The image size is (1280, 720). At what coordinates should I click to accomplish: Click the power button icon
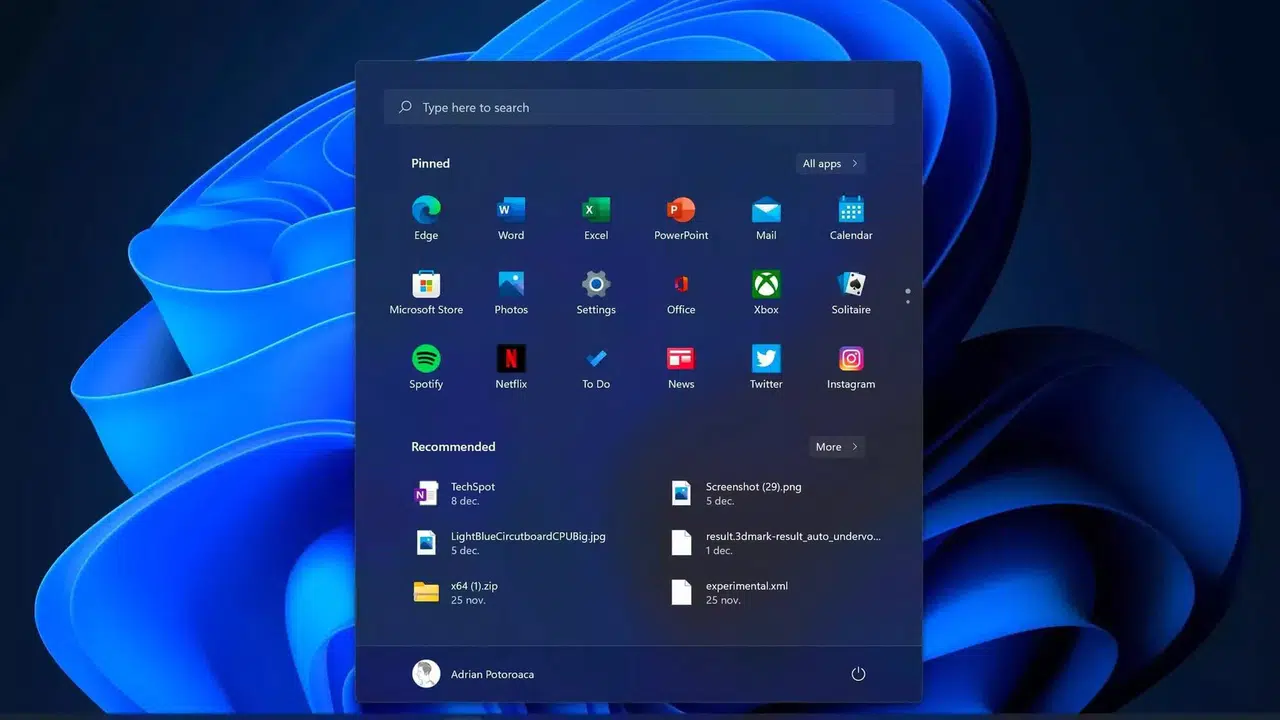click(858, 674)
